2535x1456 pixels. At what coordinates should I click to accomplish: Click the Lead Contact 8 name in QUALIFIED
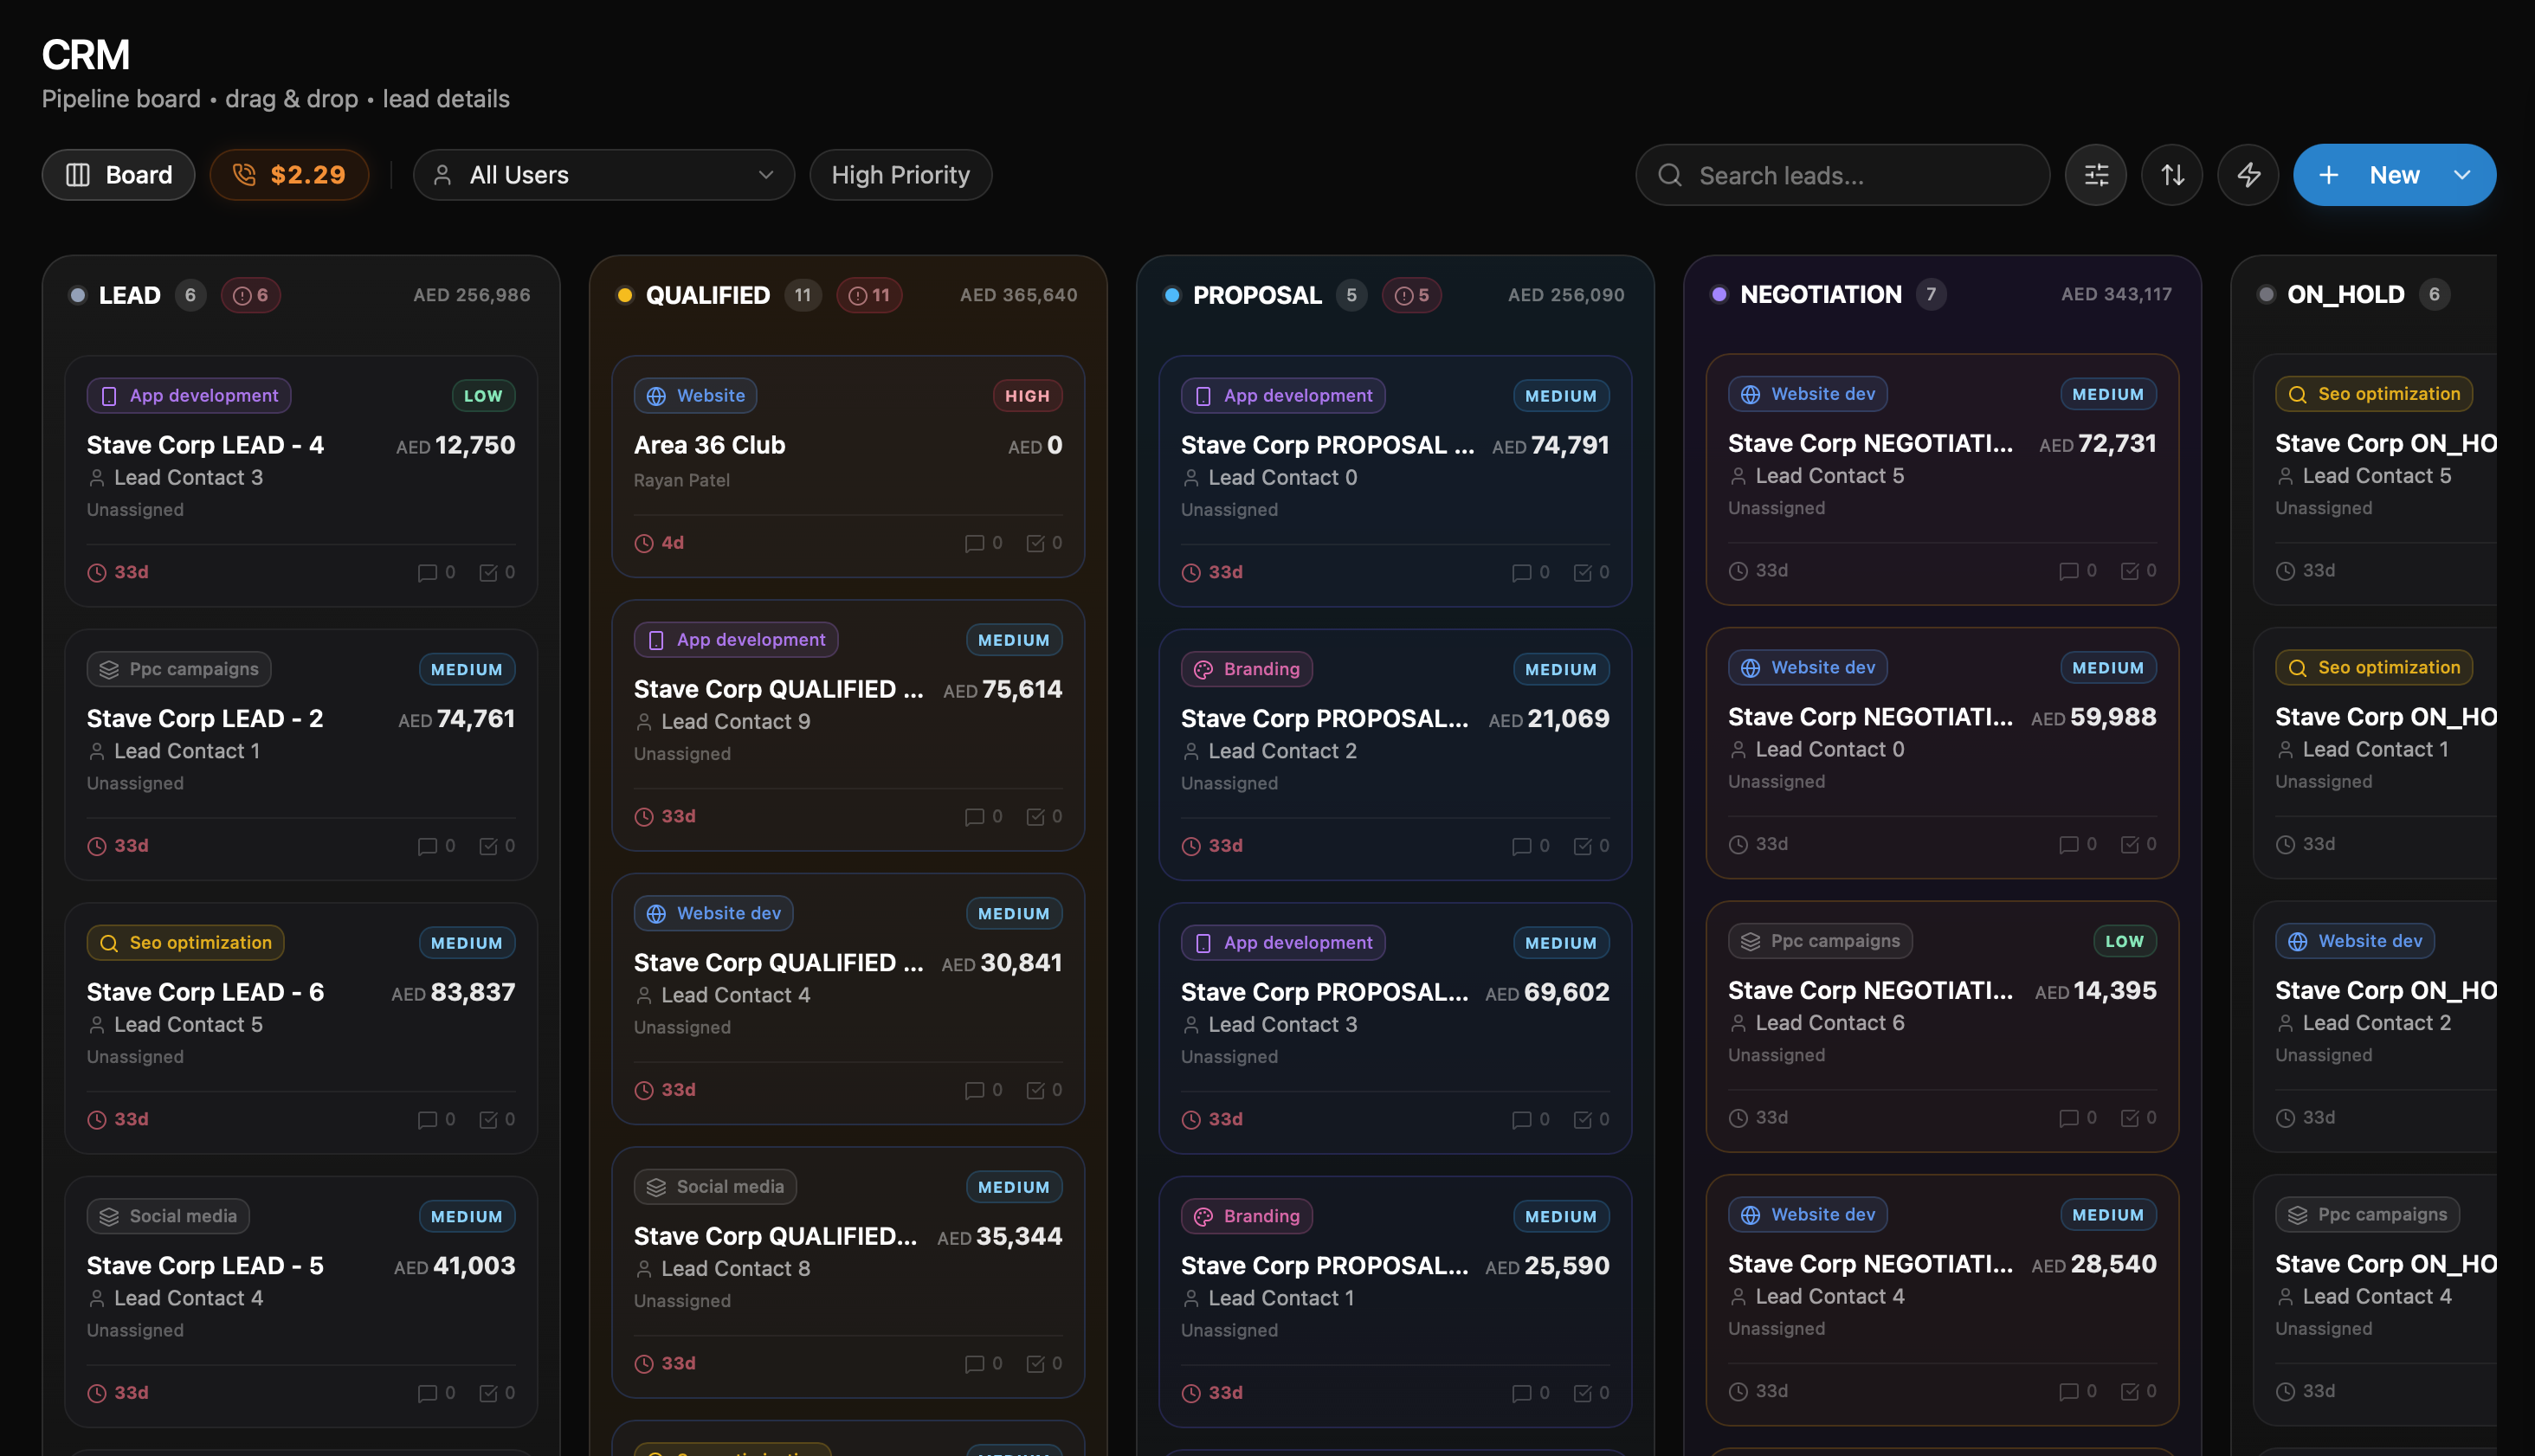point(735,1268)
